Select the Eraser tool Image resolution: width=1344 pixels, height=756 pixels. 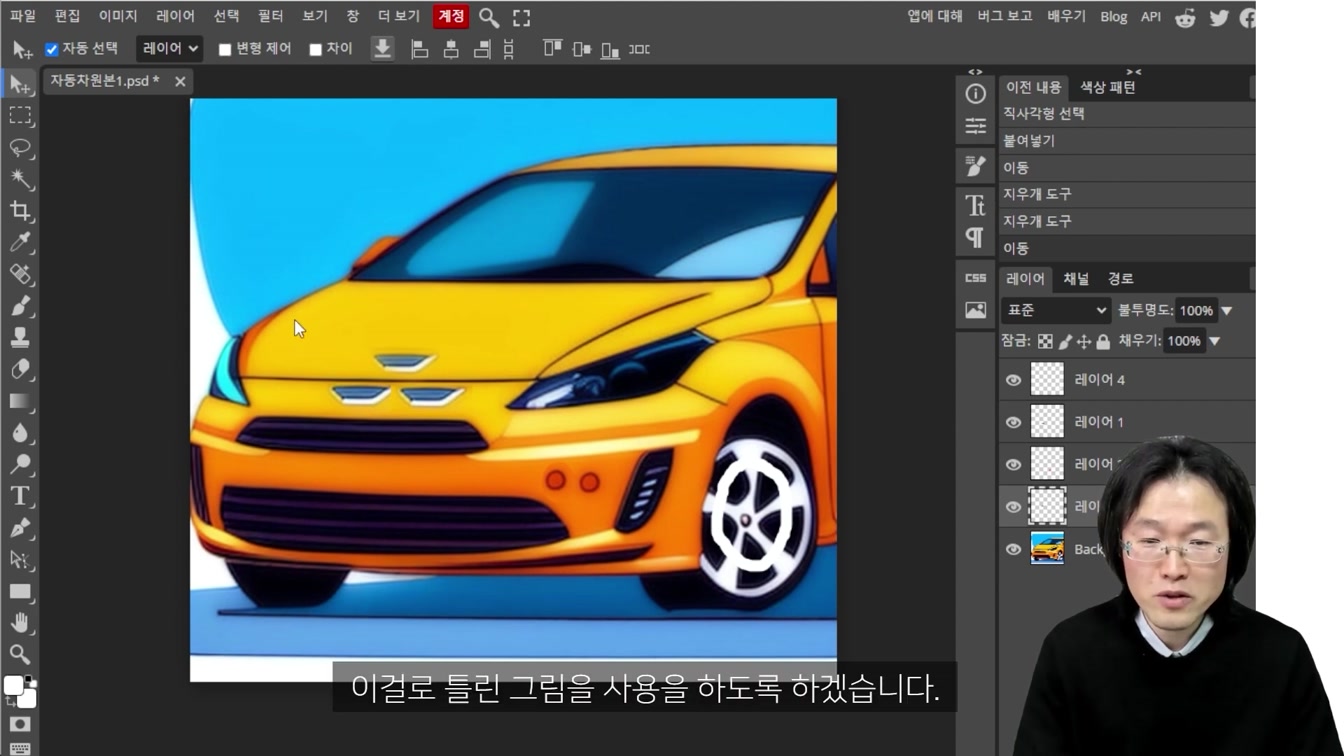[x=20, y=369]
